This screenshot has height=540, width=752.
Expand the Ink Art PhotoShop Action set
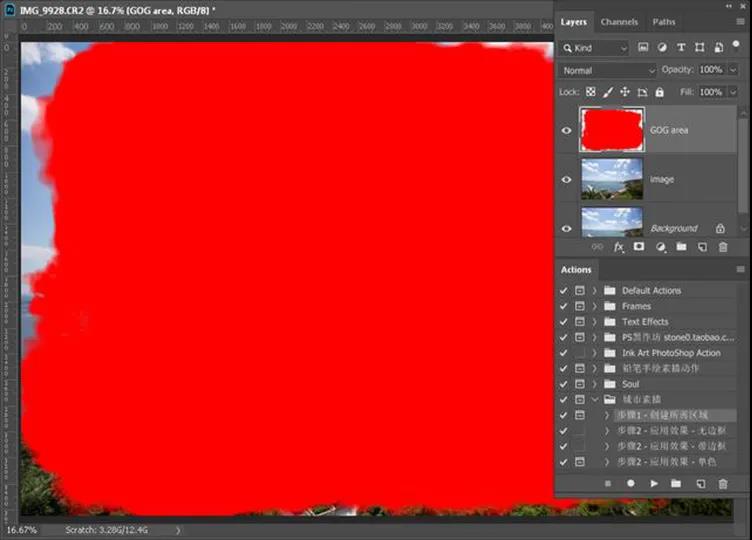595,353
